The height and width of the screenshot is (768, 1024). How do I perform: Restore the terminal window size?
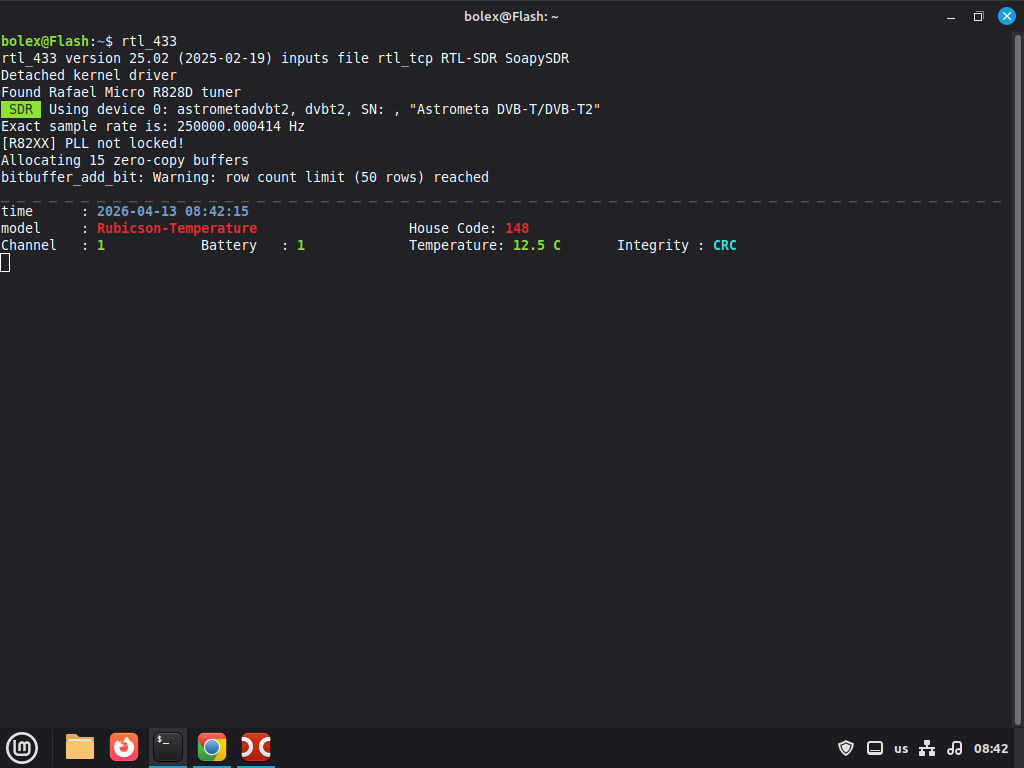coord(978,16)
